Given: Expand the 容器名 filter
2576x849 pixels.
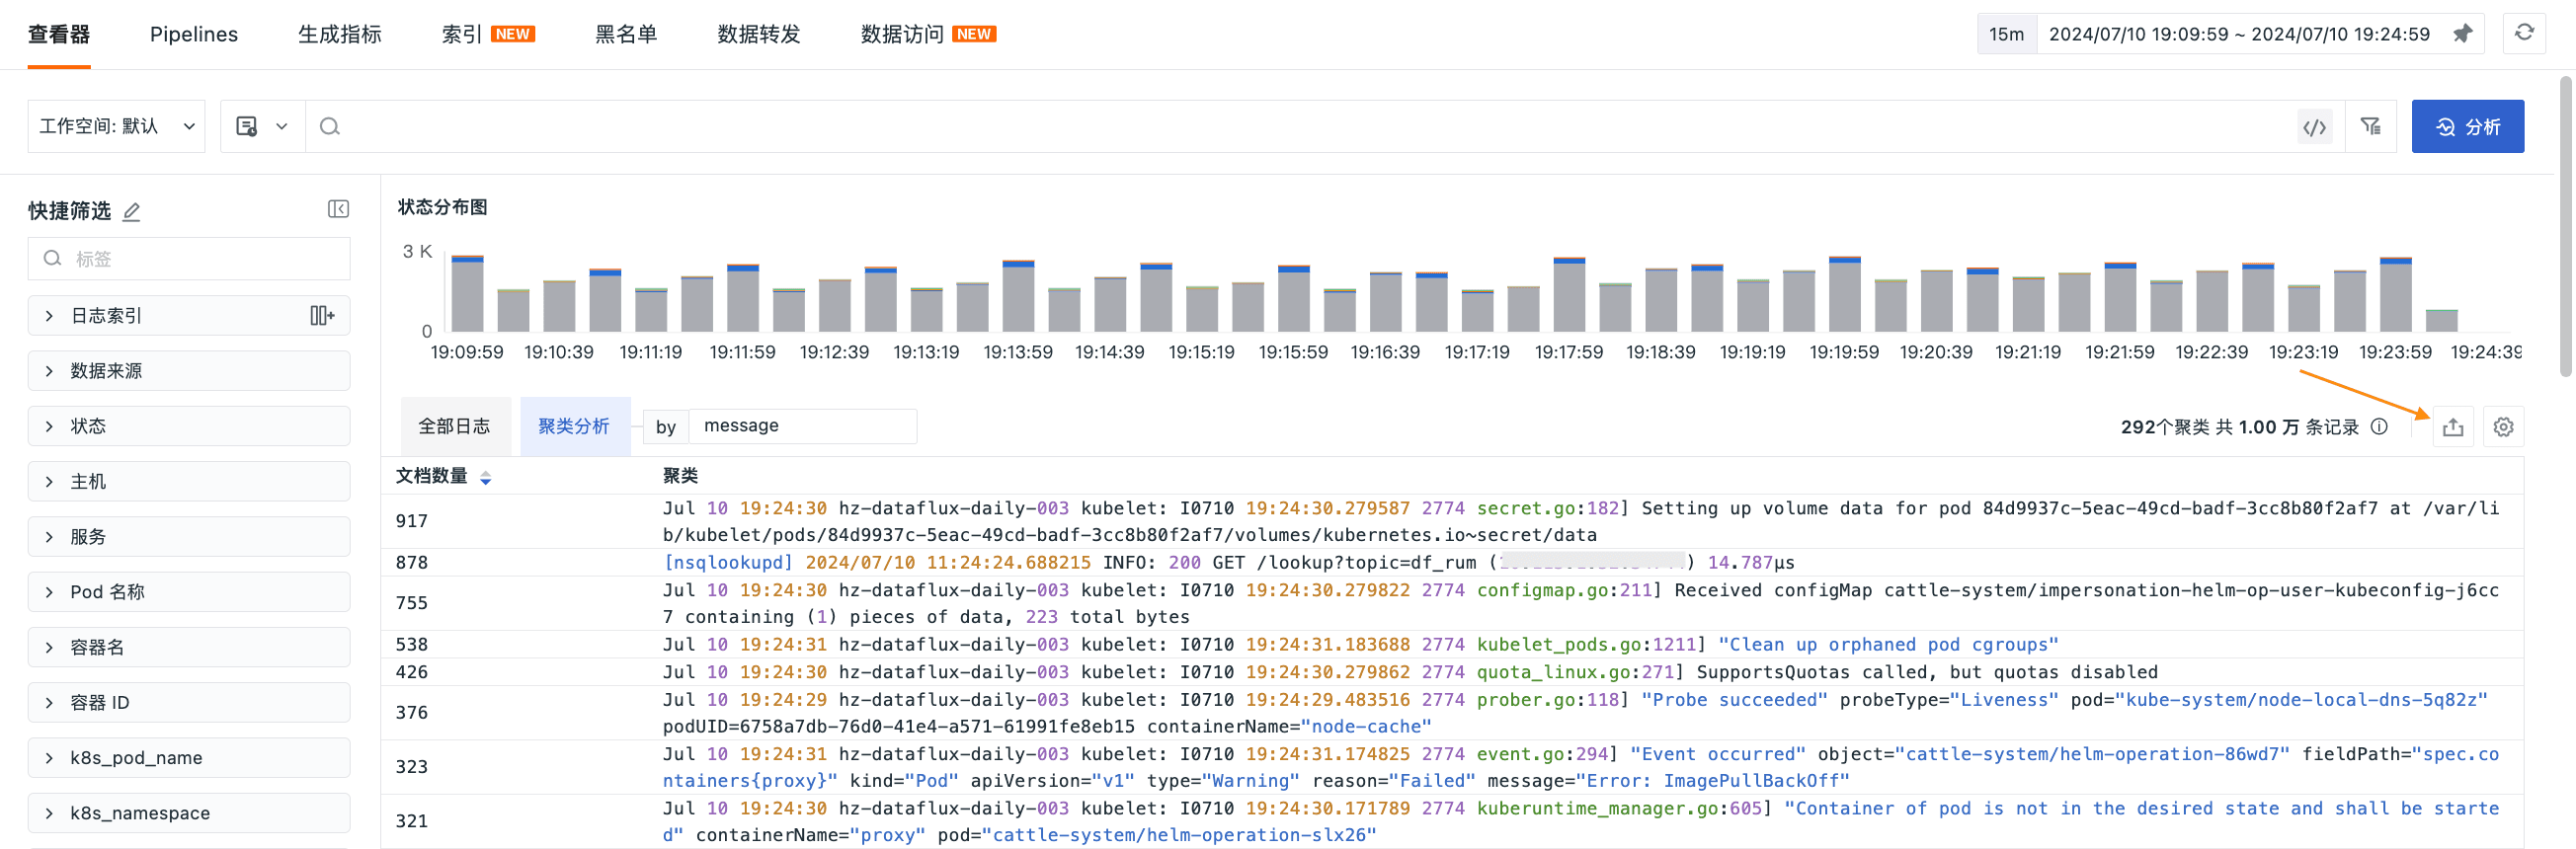Looking at the screenshot, I should (189, 648).
